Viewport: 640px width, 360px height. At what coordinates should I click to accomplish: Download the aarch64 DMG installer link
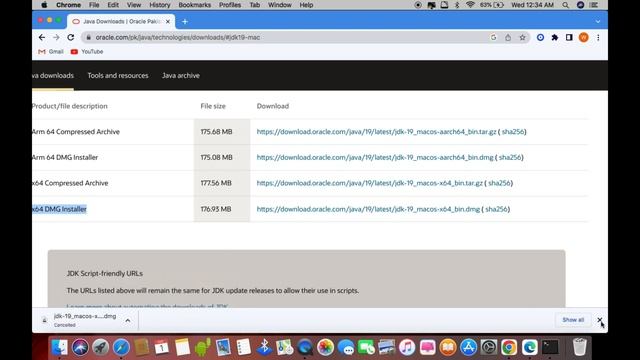pyautogui.click(x=375, y=157)
